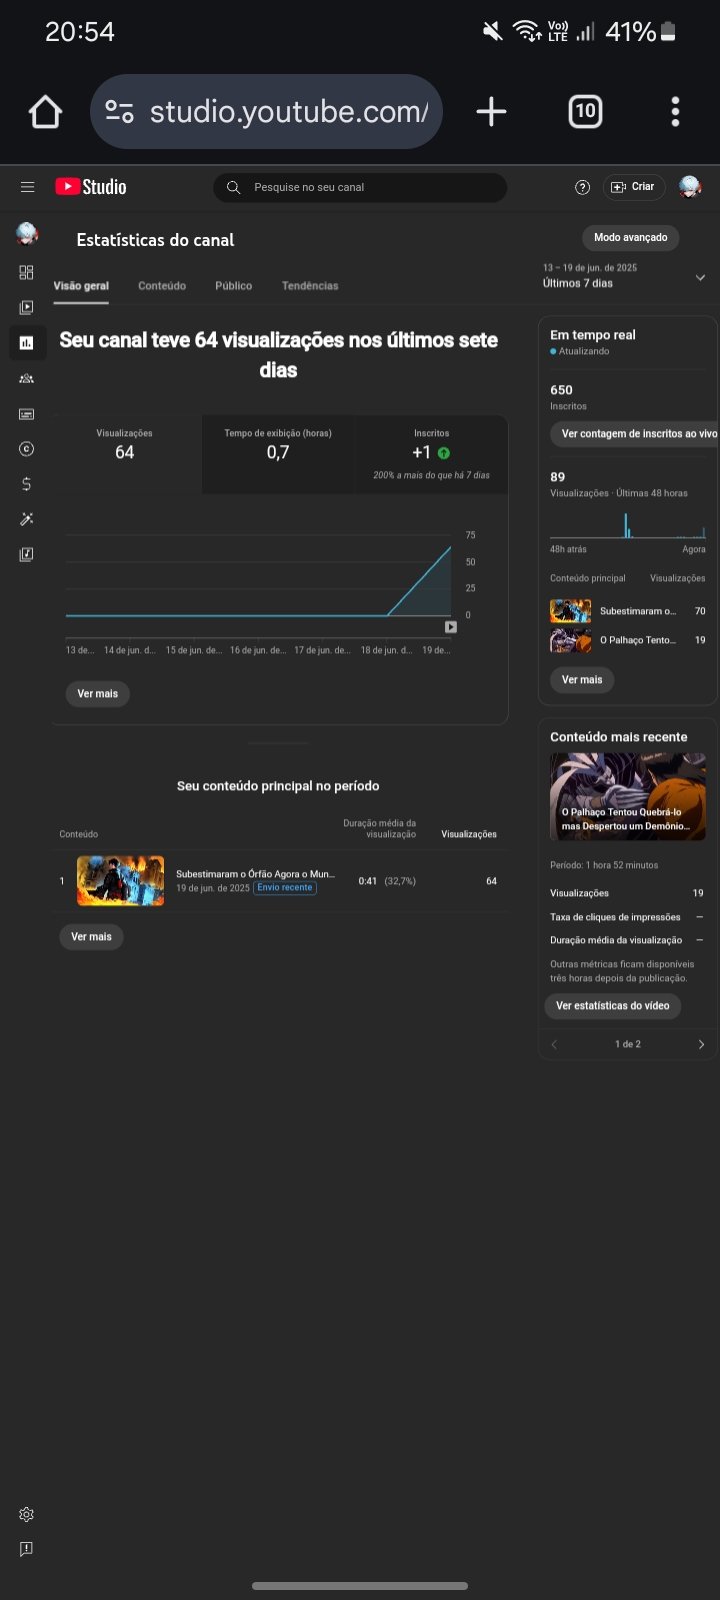Click Ver mais under top content table
Image resolution: width=720 pixels, height=1600 pixels.
pos(92,937)
